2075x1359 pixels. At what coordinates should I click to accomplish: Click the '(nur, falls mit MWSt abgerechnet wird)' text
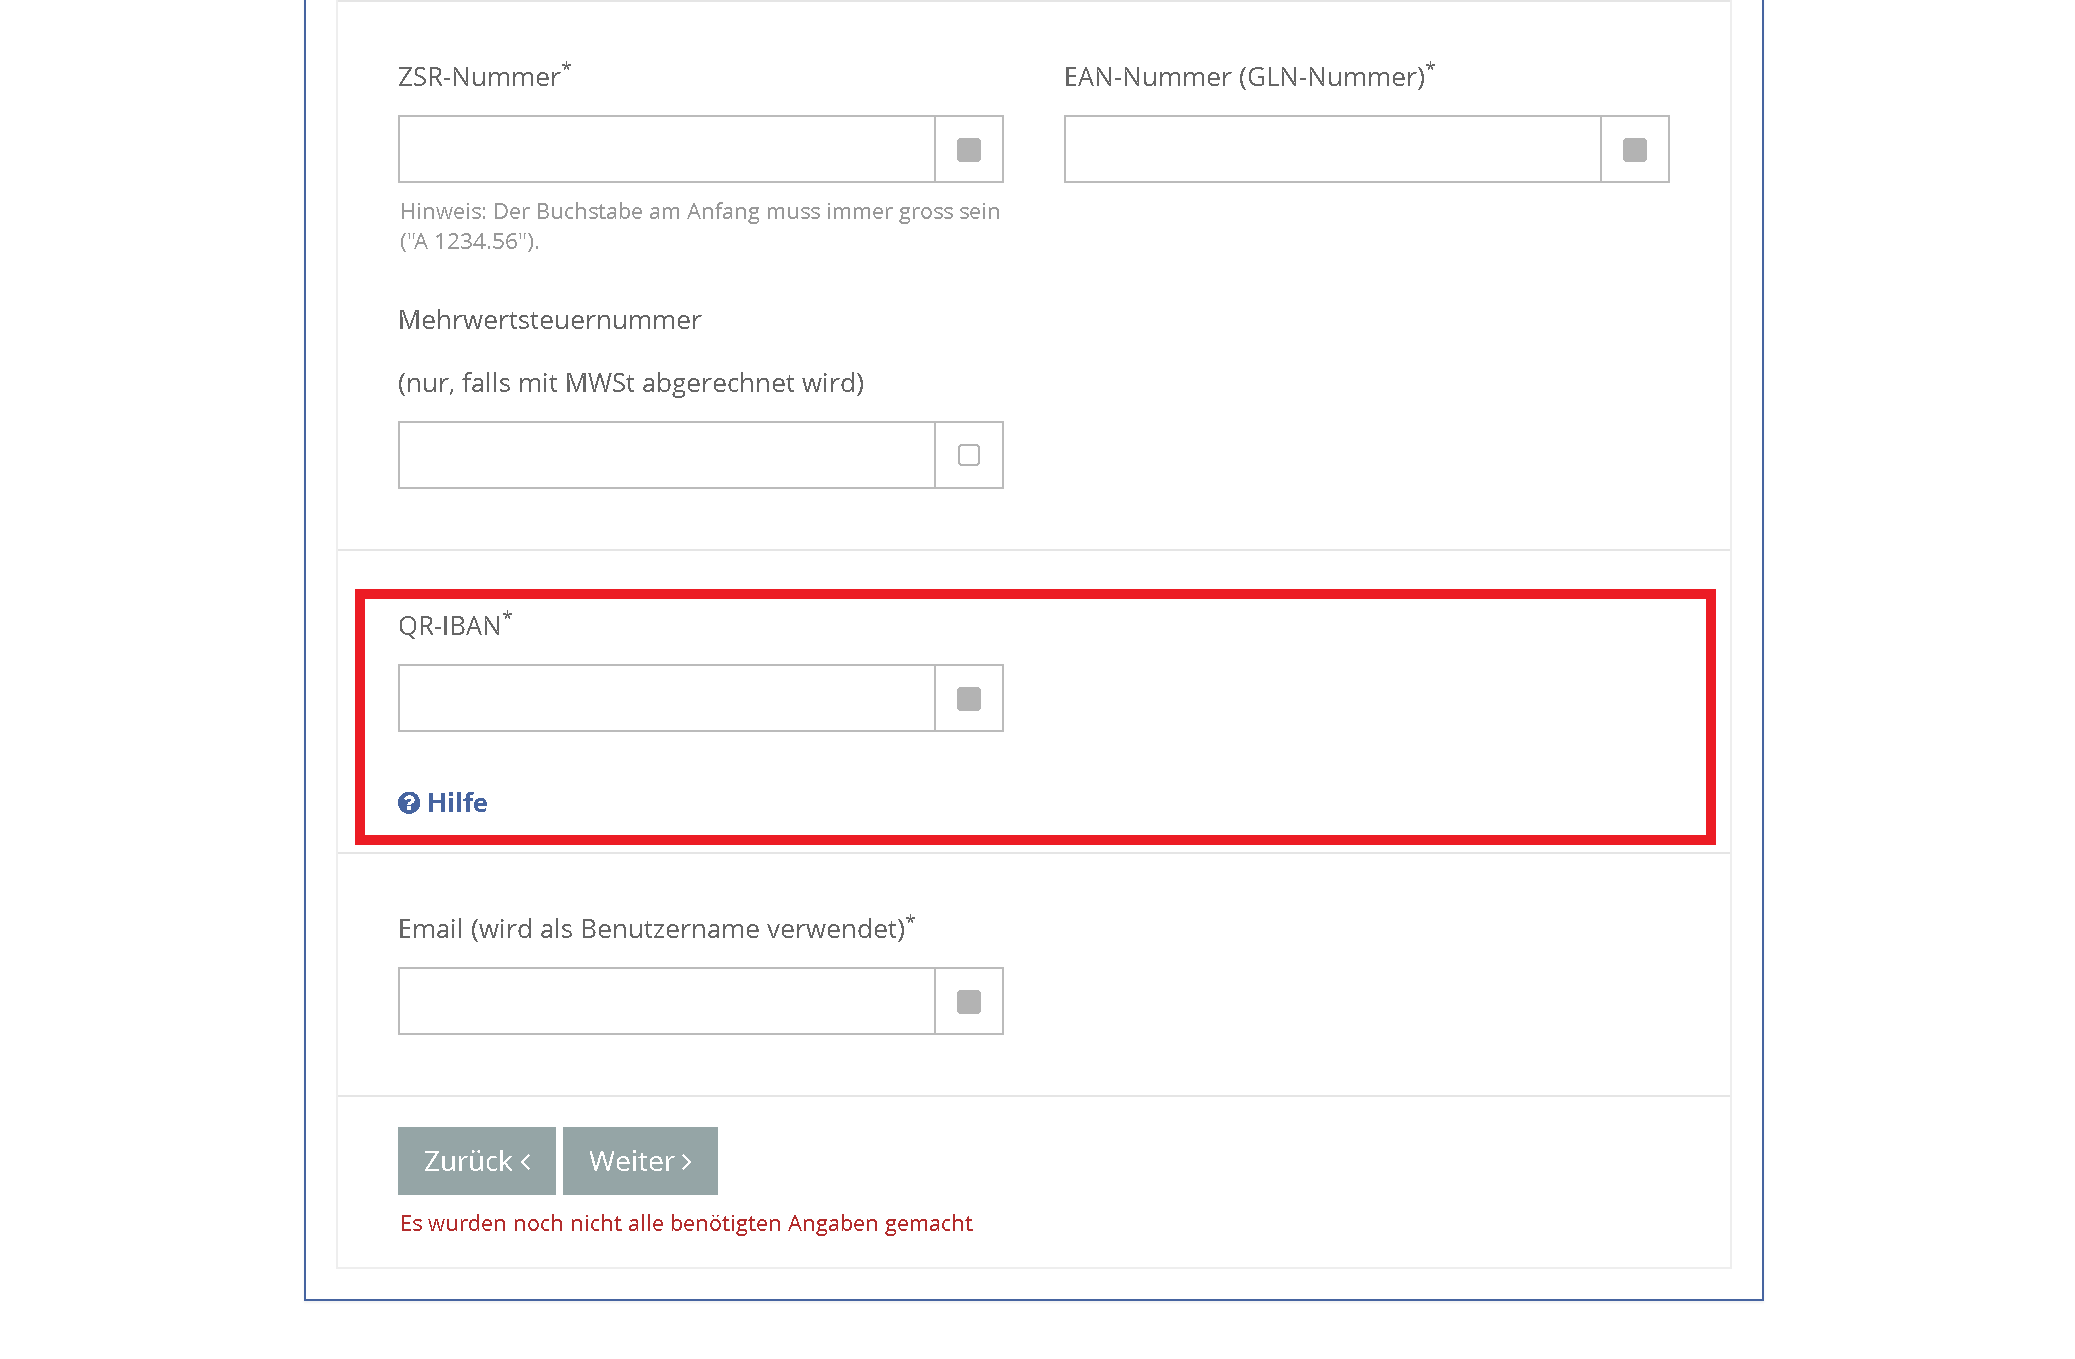point(631,383)
